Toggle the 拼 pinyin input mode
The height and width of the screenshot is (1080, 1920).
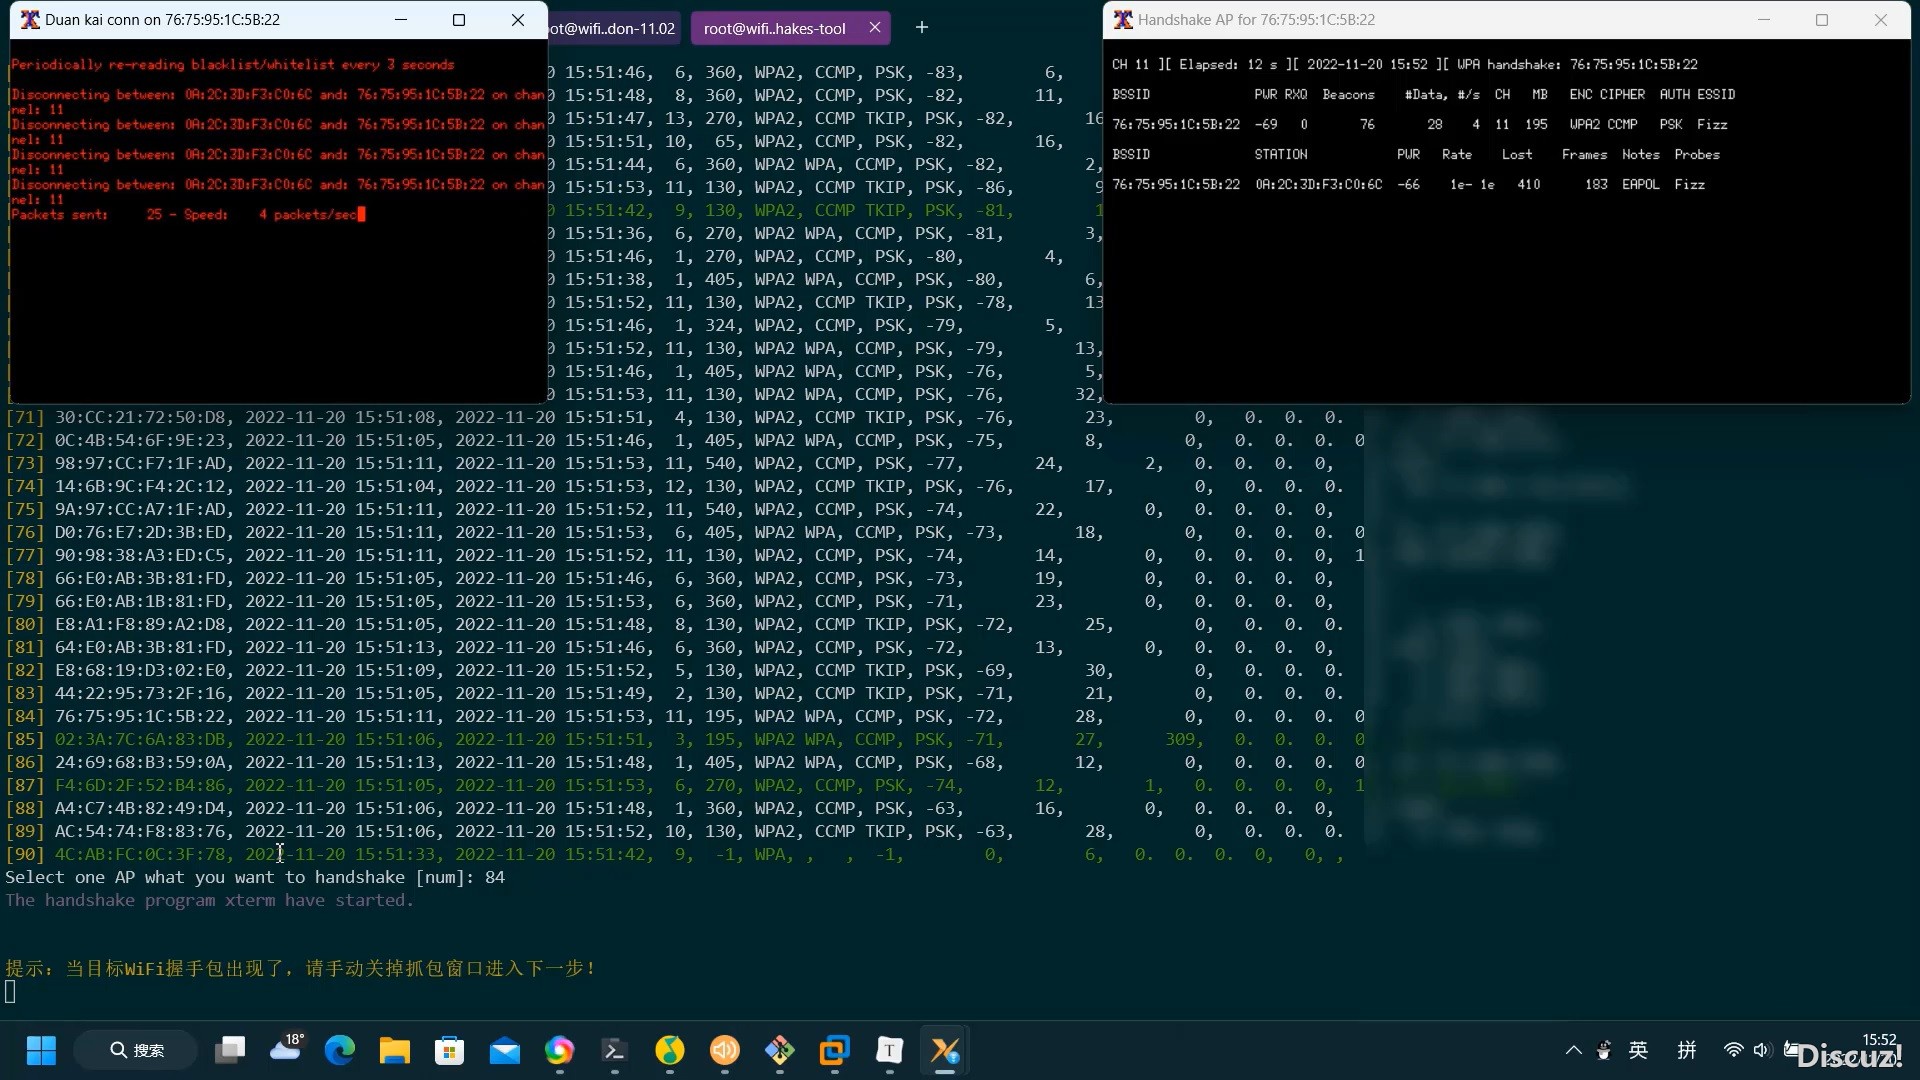point(1687,1050)
